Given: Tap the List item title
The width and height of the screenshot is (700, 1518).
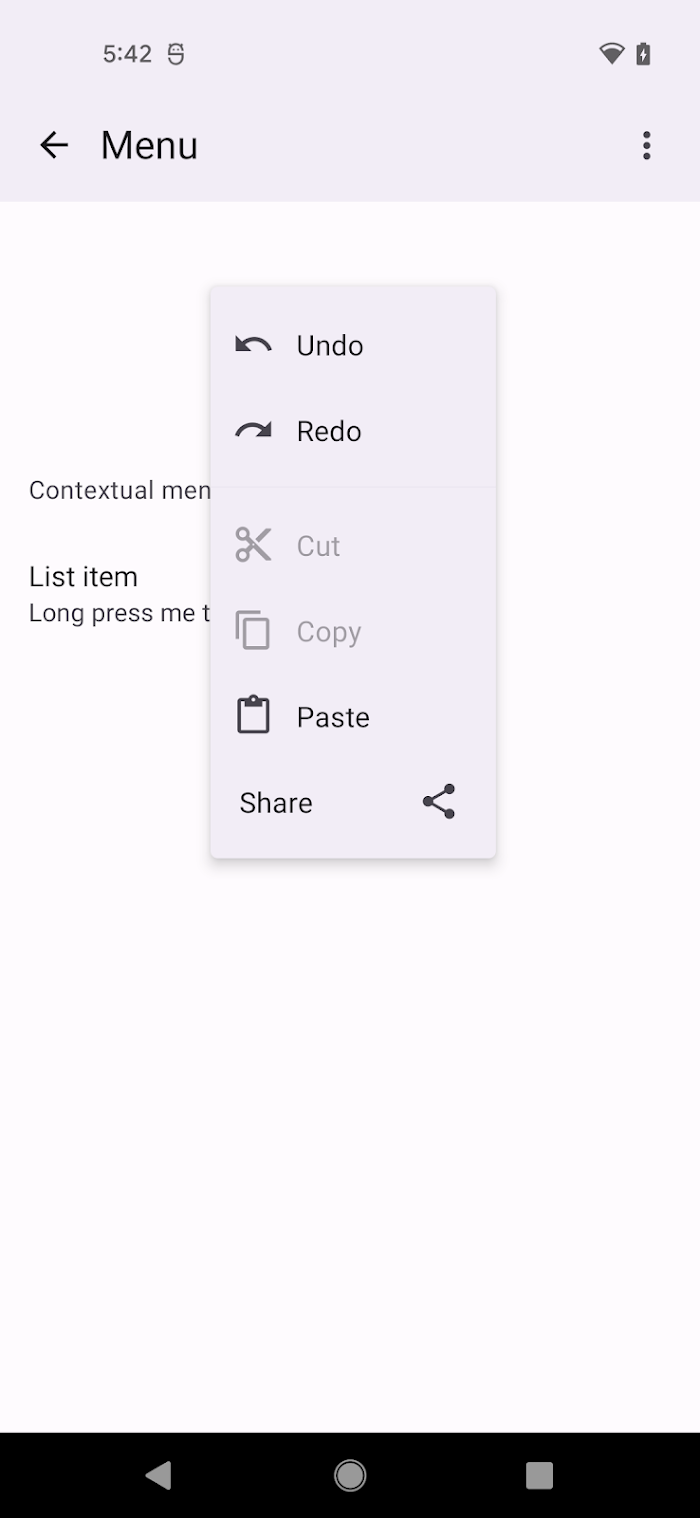Looking at the screenshot, I should point(83,577).
